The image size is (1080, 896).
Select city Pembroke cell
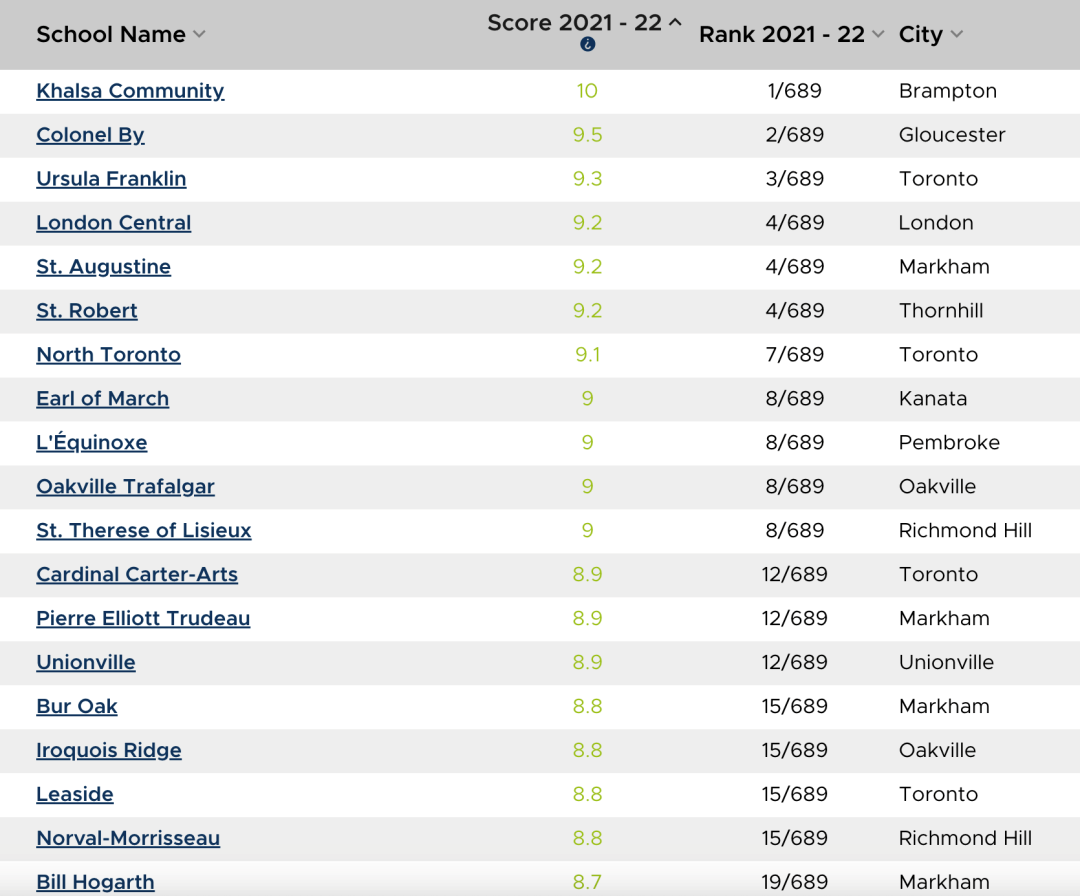[949, 443]
